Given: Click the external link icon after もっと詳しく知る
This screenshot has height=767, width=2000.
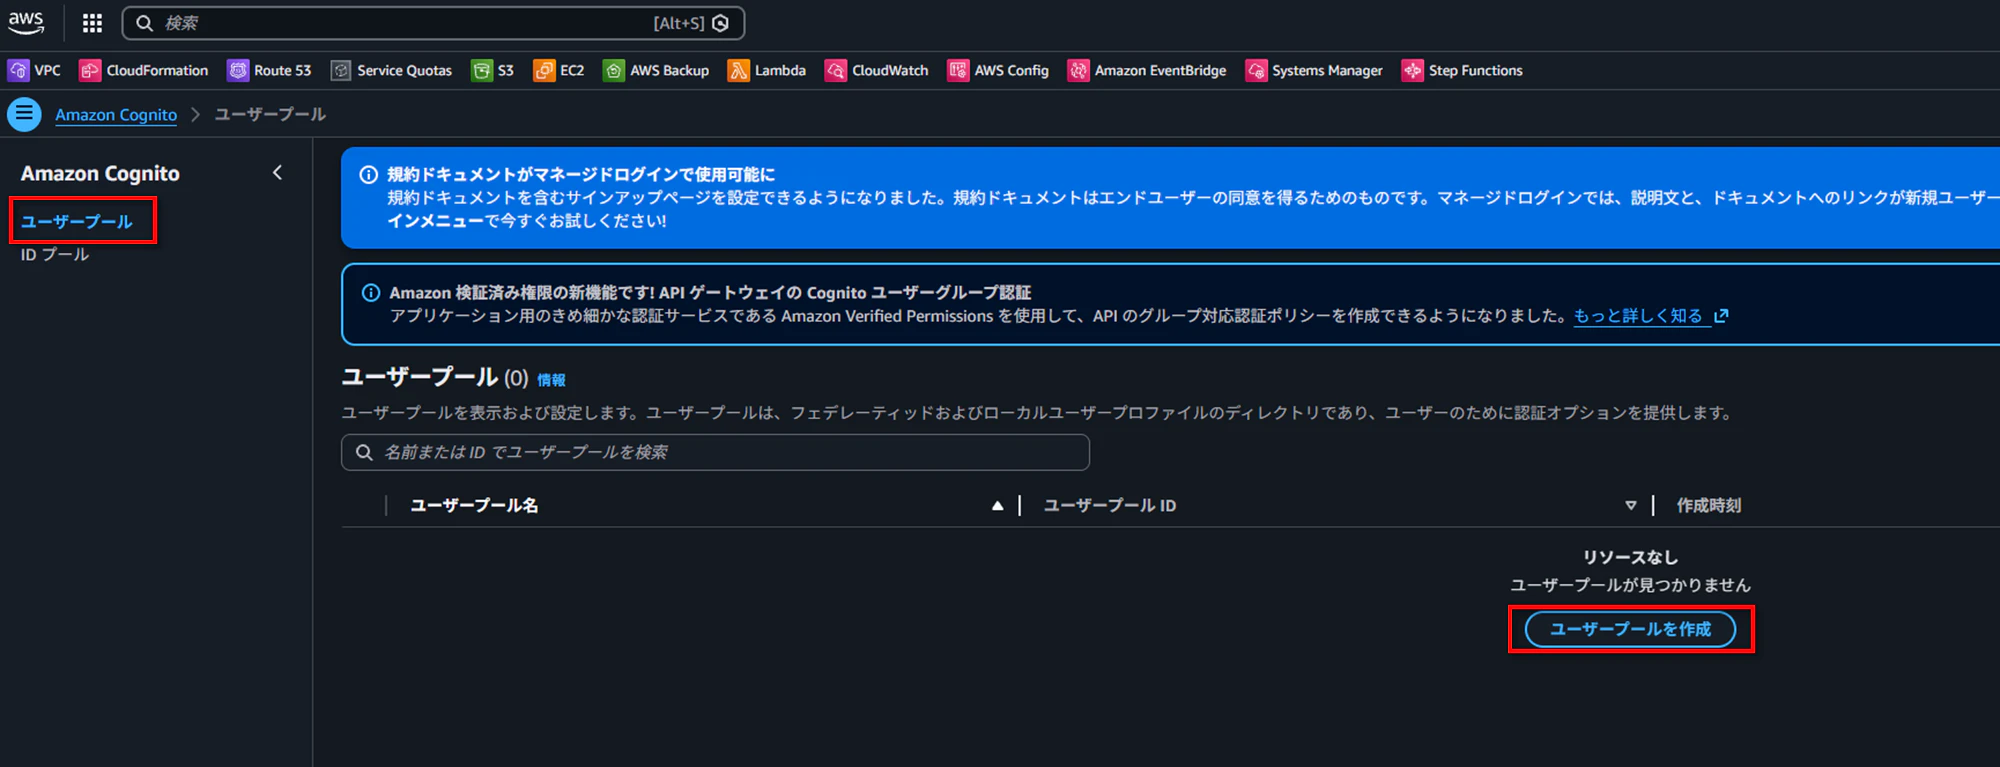Looking at the screenshot, I should tap(1721, 316).
